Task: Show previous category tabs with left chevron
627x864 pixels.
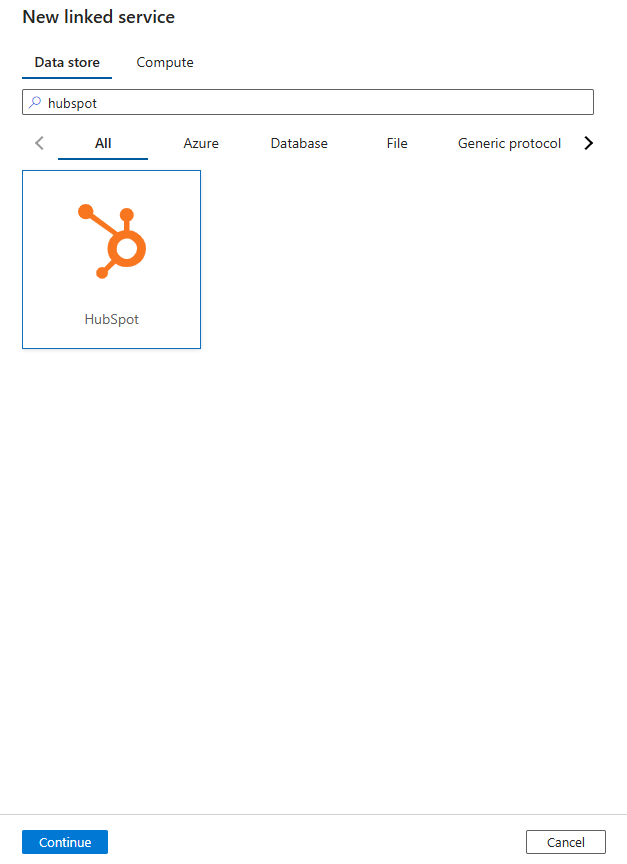Action: (39, 143)
